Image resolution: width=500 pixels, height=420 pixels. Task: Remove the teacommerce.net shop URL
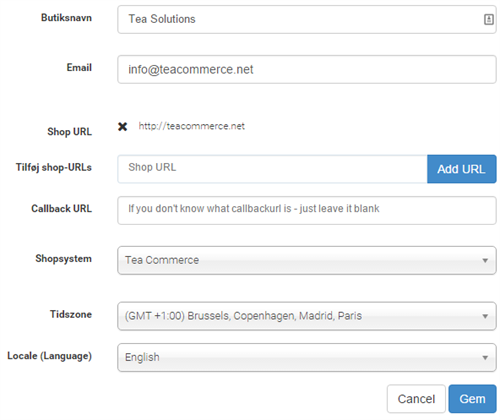(123, 127)
